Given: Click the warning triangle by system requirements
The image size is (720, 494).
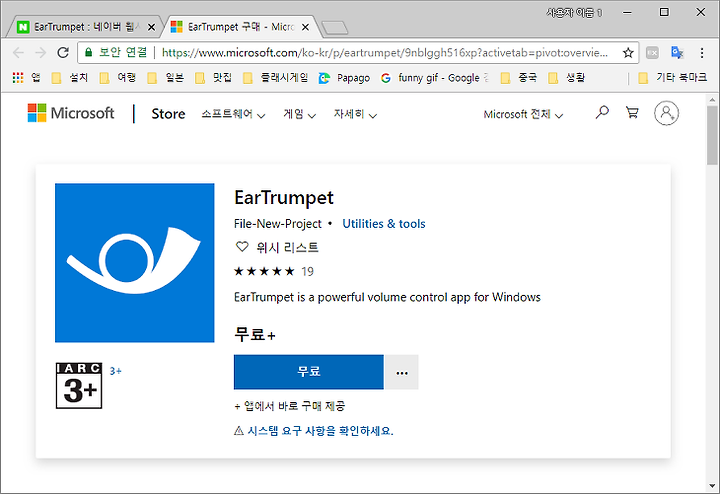Looking at the screenshot, I should coord(239,431).
